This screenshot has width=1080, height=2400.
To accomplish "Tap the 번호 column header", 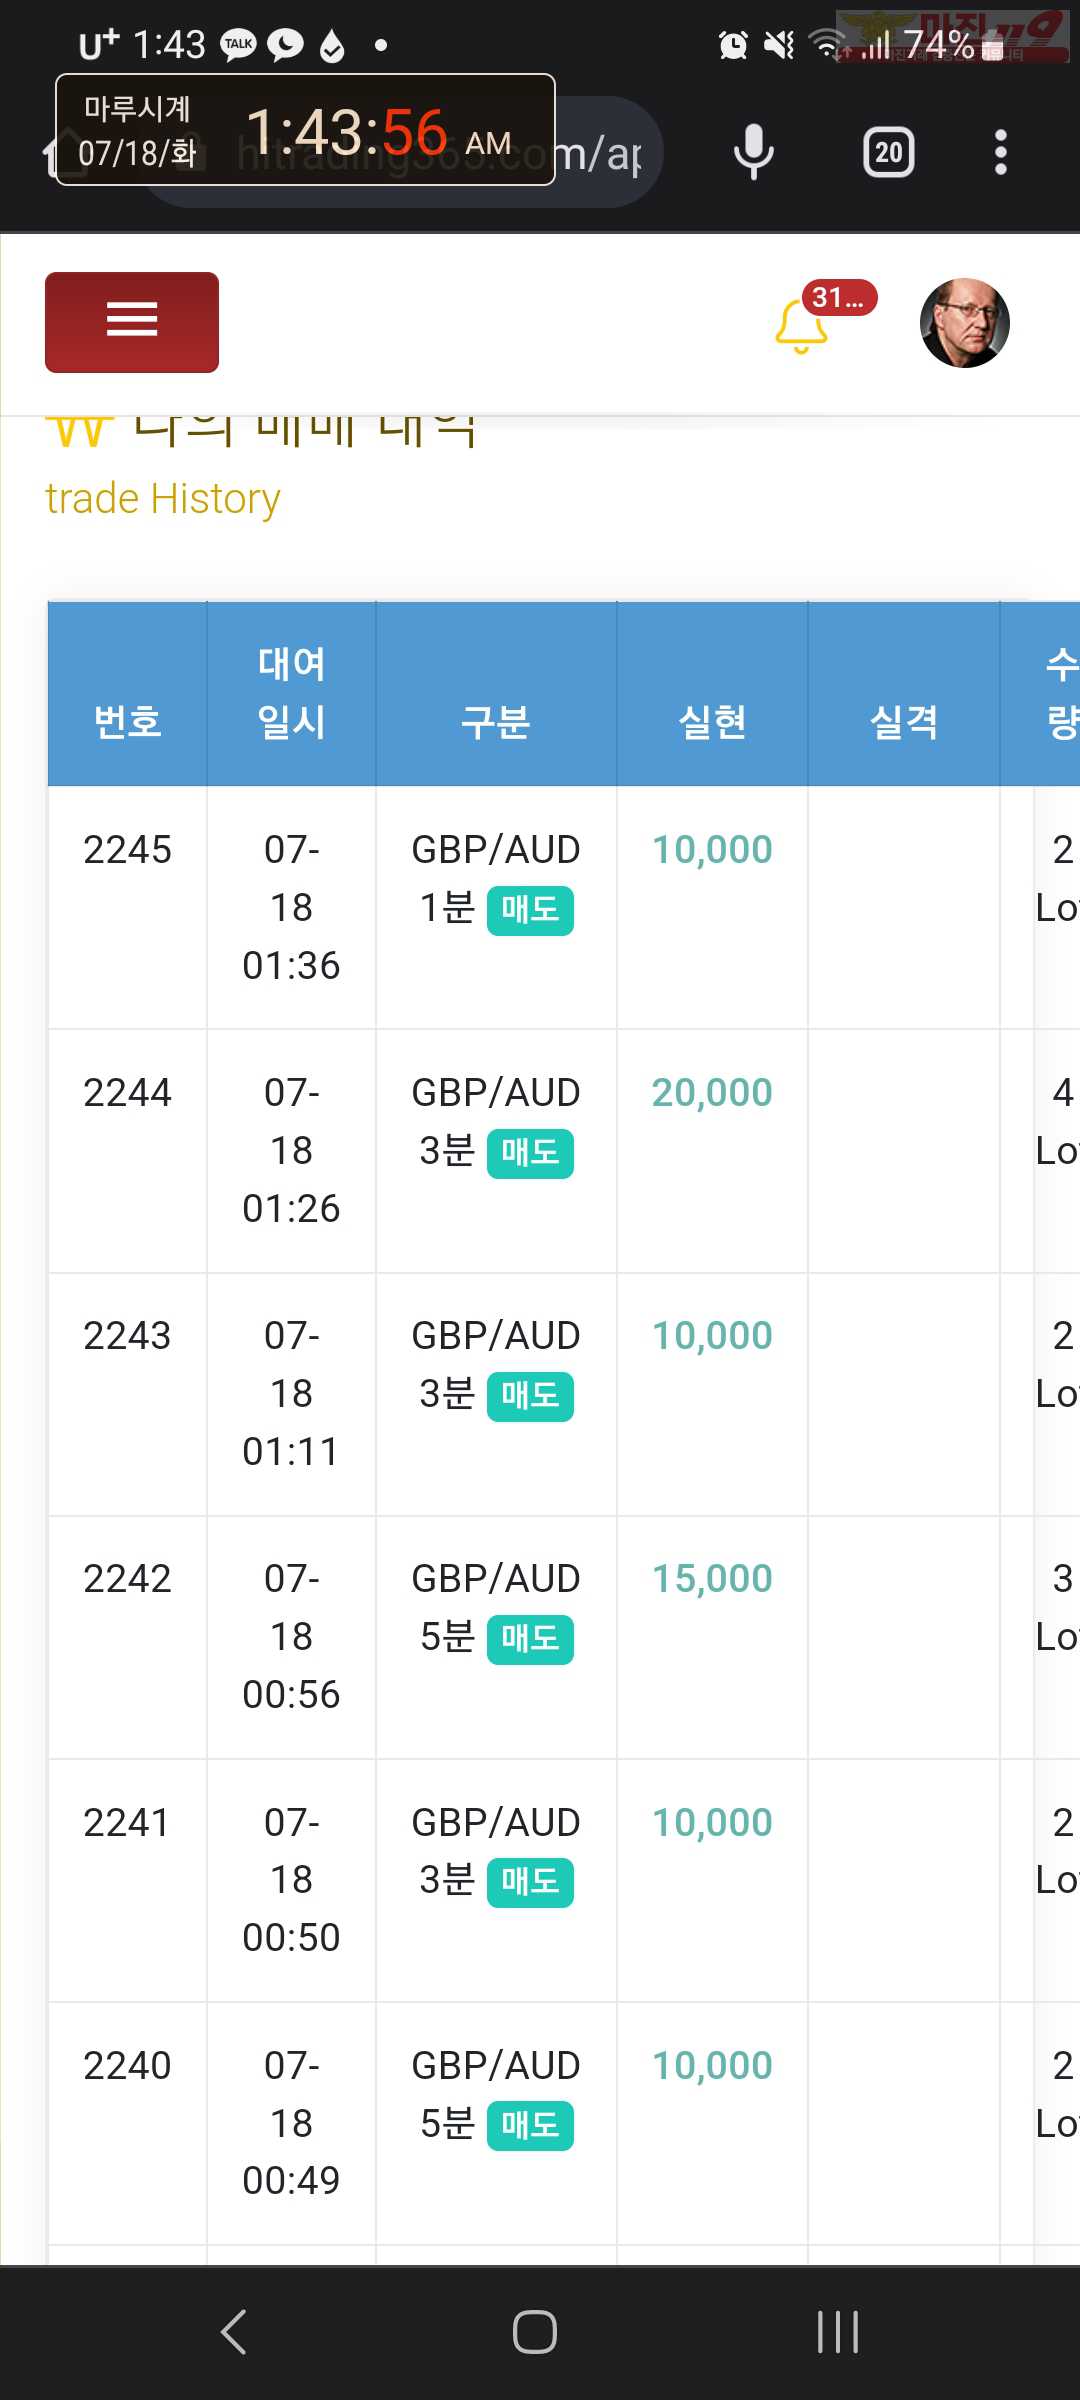I will coord(127,721).
